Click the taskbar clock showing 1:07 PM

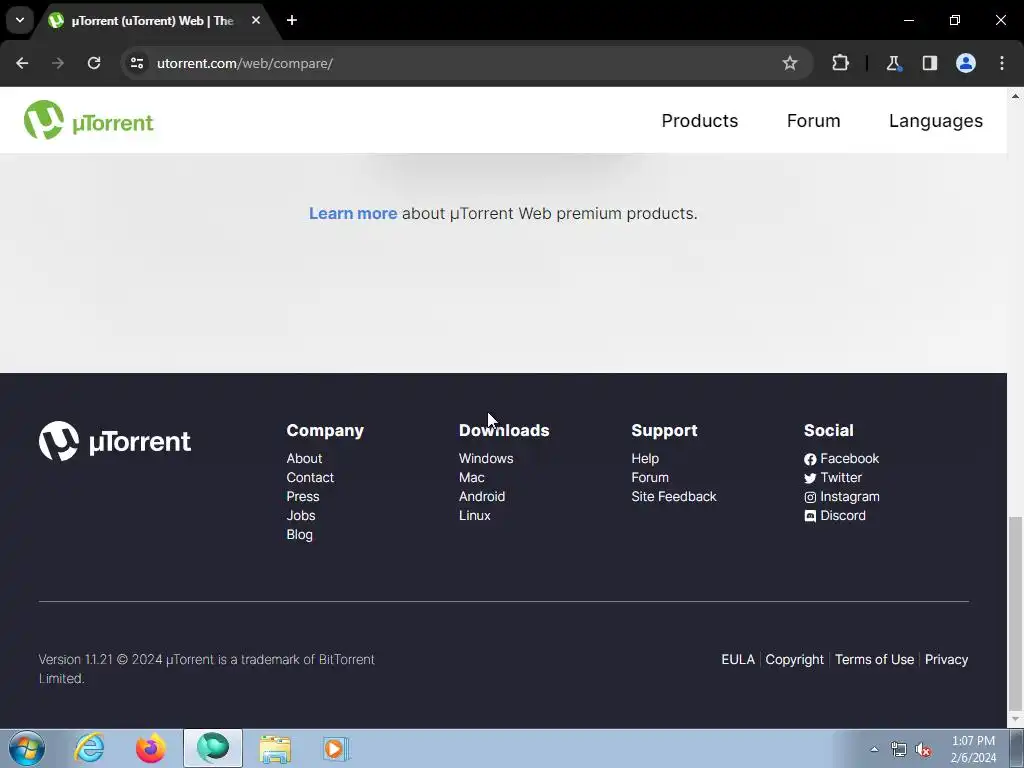click(973, 749)
